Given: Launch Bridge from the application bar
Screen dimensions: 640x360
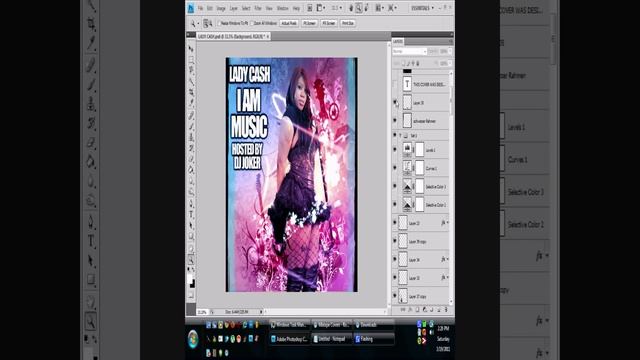Looking at the screenshot, I should (310, 8).
